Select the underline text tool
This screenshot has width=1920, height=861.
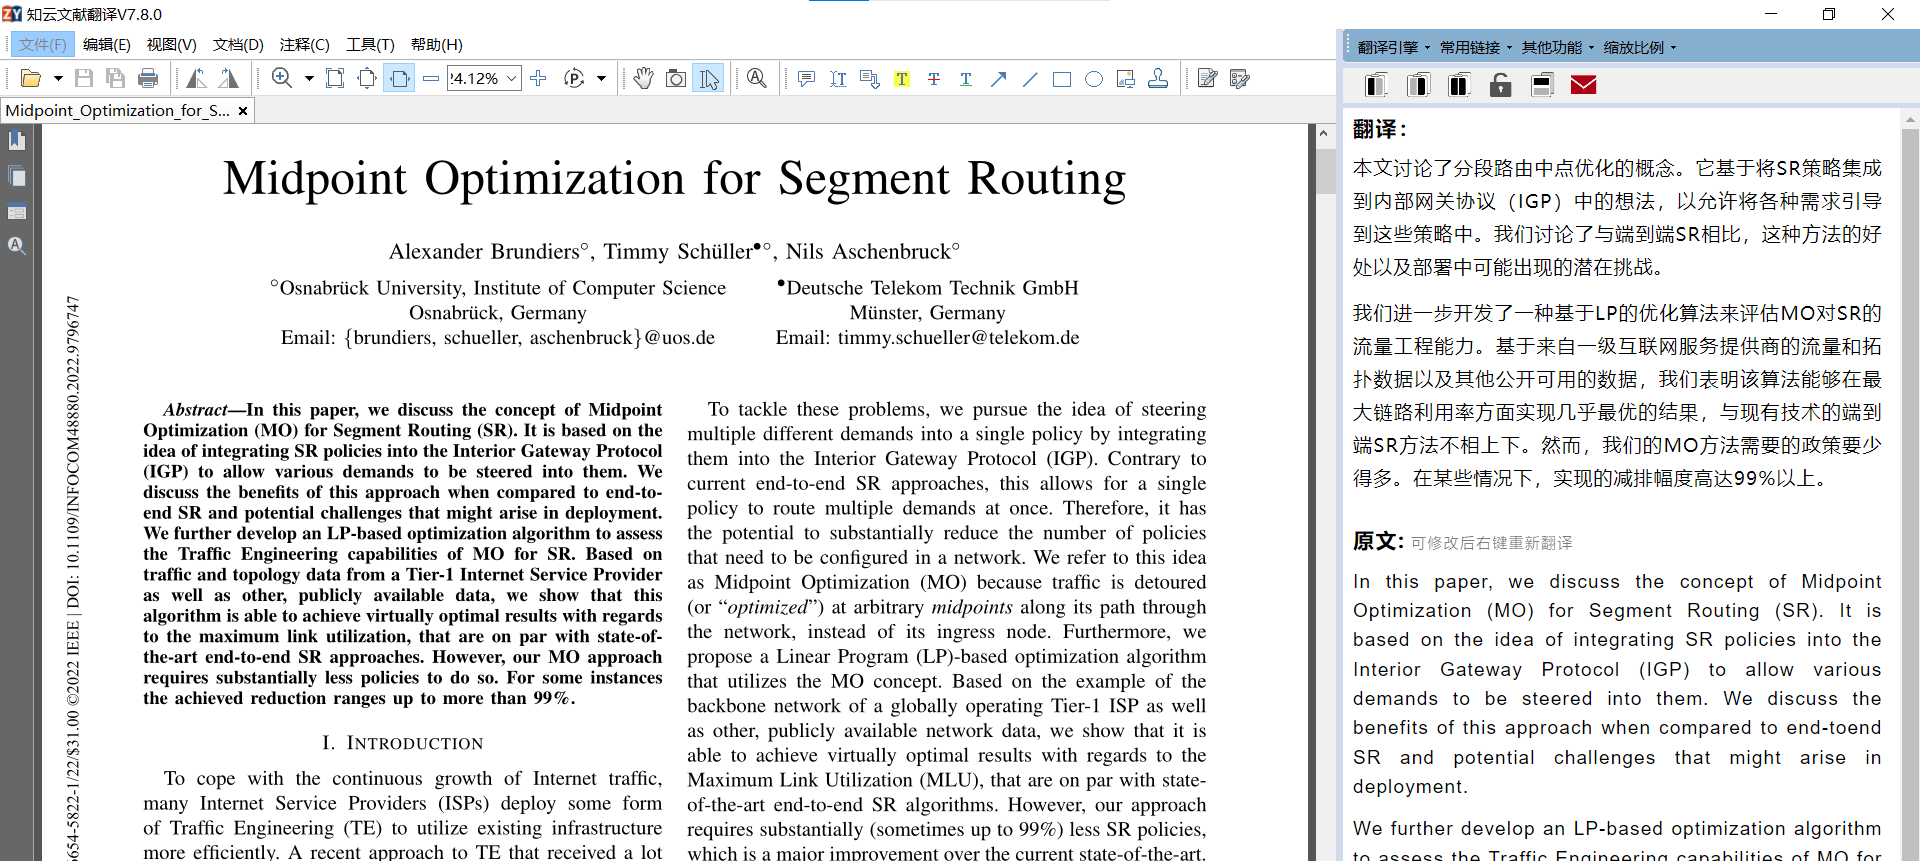point(966,79)
